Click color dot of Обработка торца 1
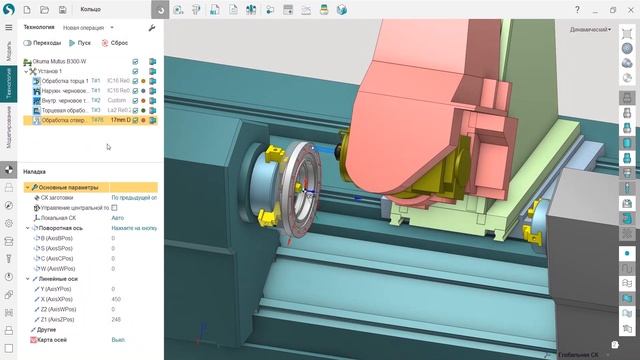Viewport: 640px width, 360px height. pos(143,81)
